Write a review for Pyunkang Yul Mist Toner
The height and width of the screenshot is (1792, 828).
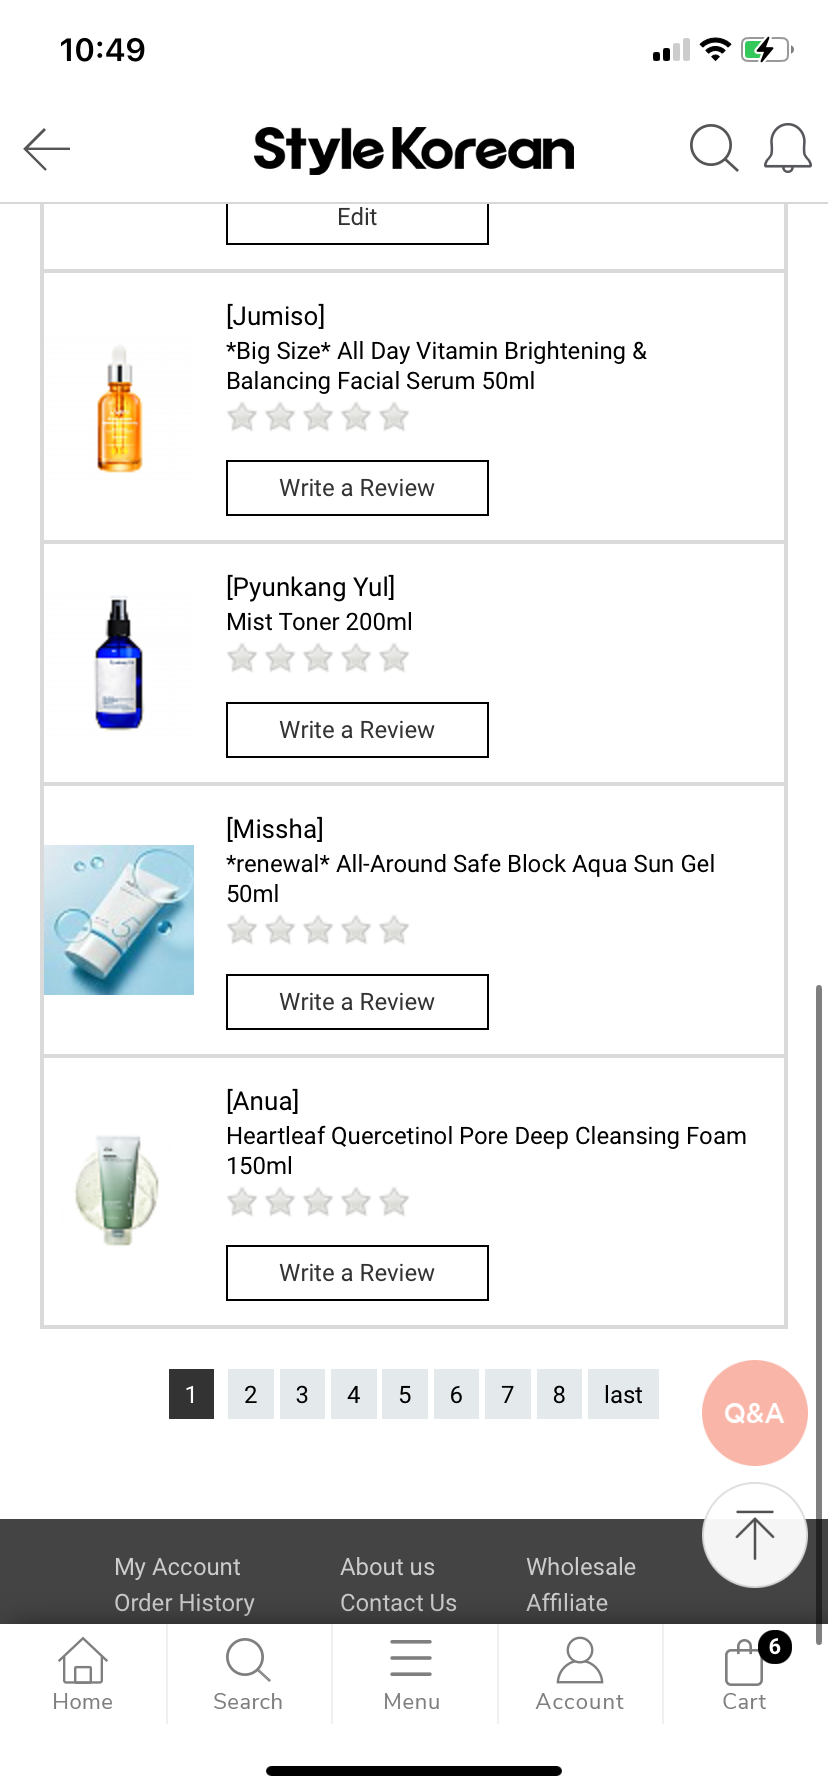click(x=357, y=730)
